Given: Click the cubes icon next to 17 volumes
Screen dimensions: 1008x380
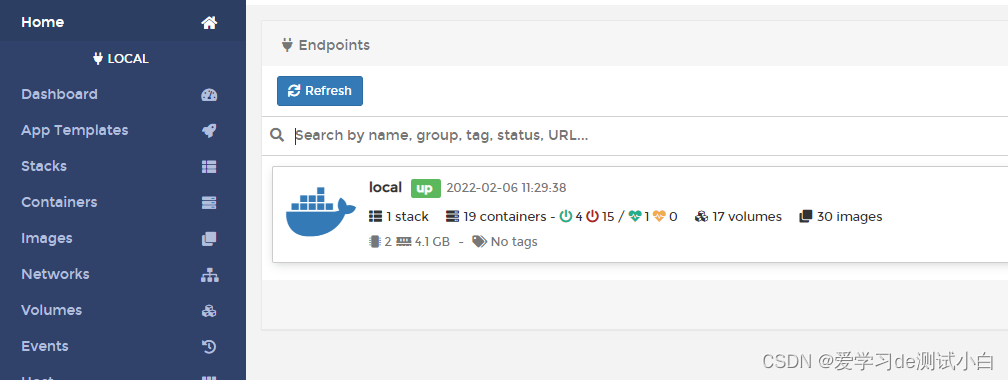Looking at the screenshot, I should tap(701, 217).
